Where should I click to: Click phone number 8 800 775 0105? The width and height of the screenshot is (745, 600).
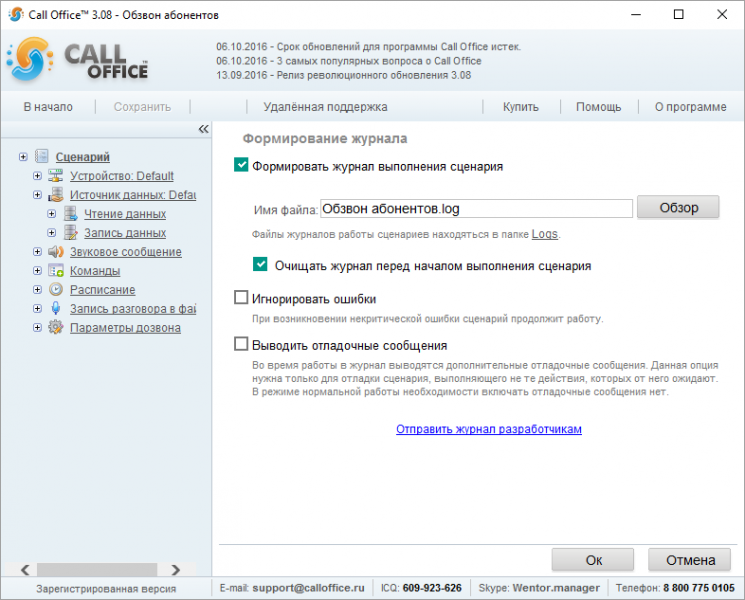(698, 588)
